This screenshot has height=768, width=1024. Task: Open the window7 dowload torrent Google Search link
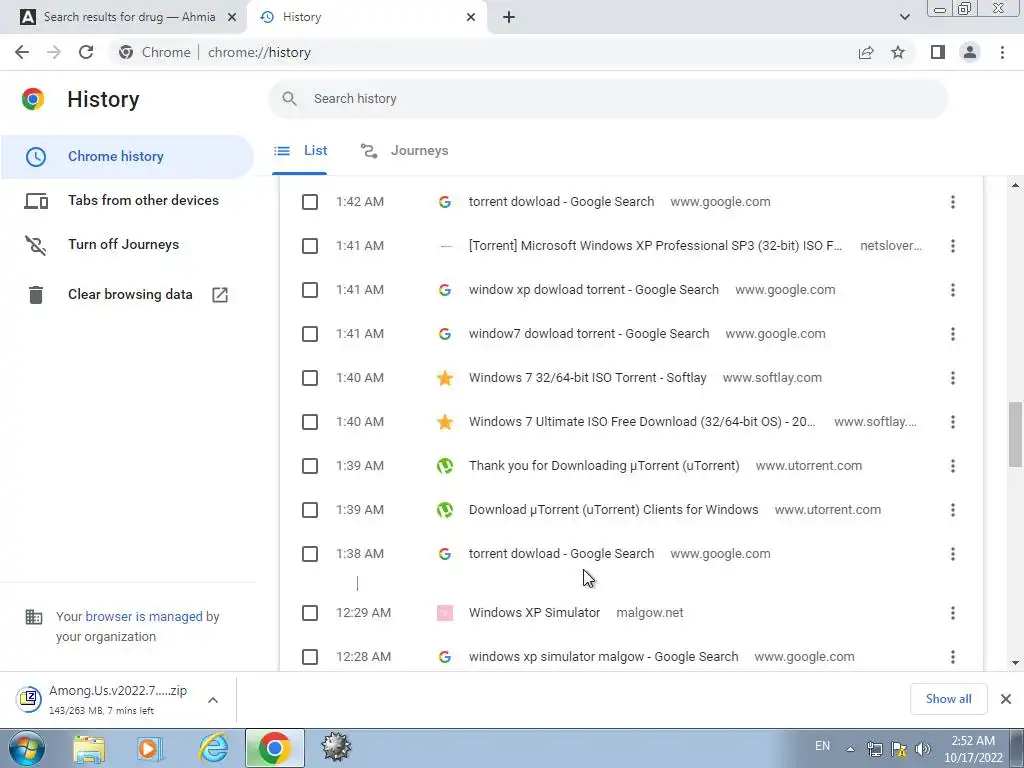[x=588, y=334]
